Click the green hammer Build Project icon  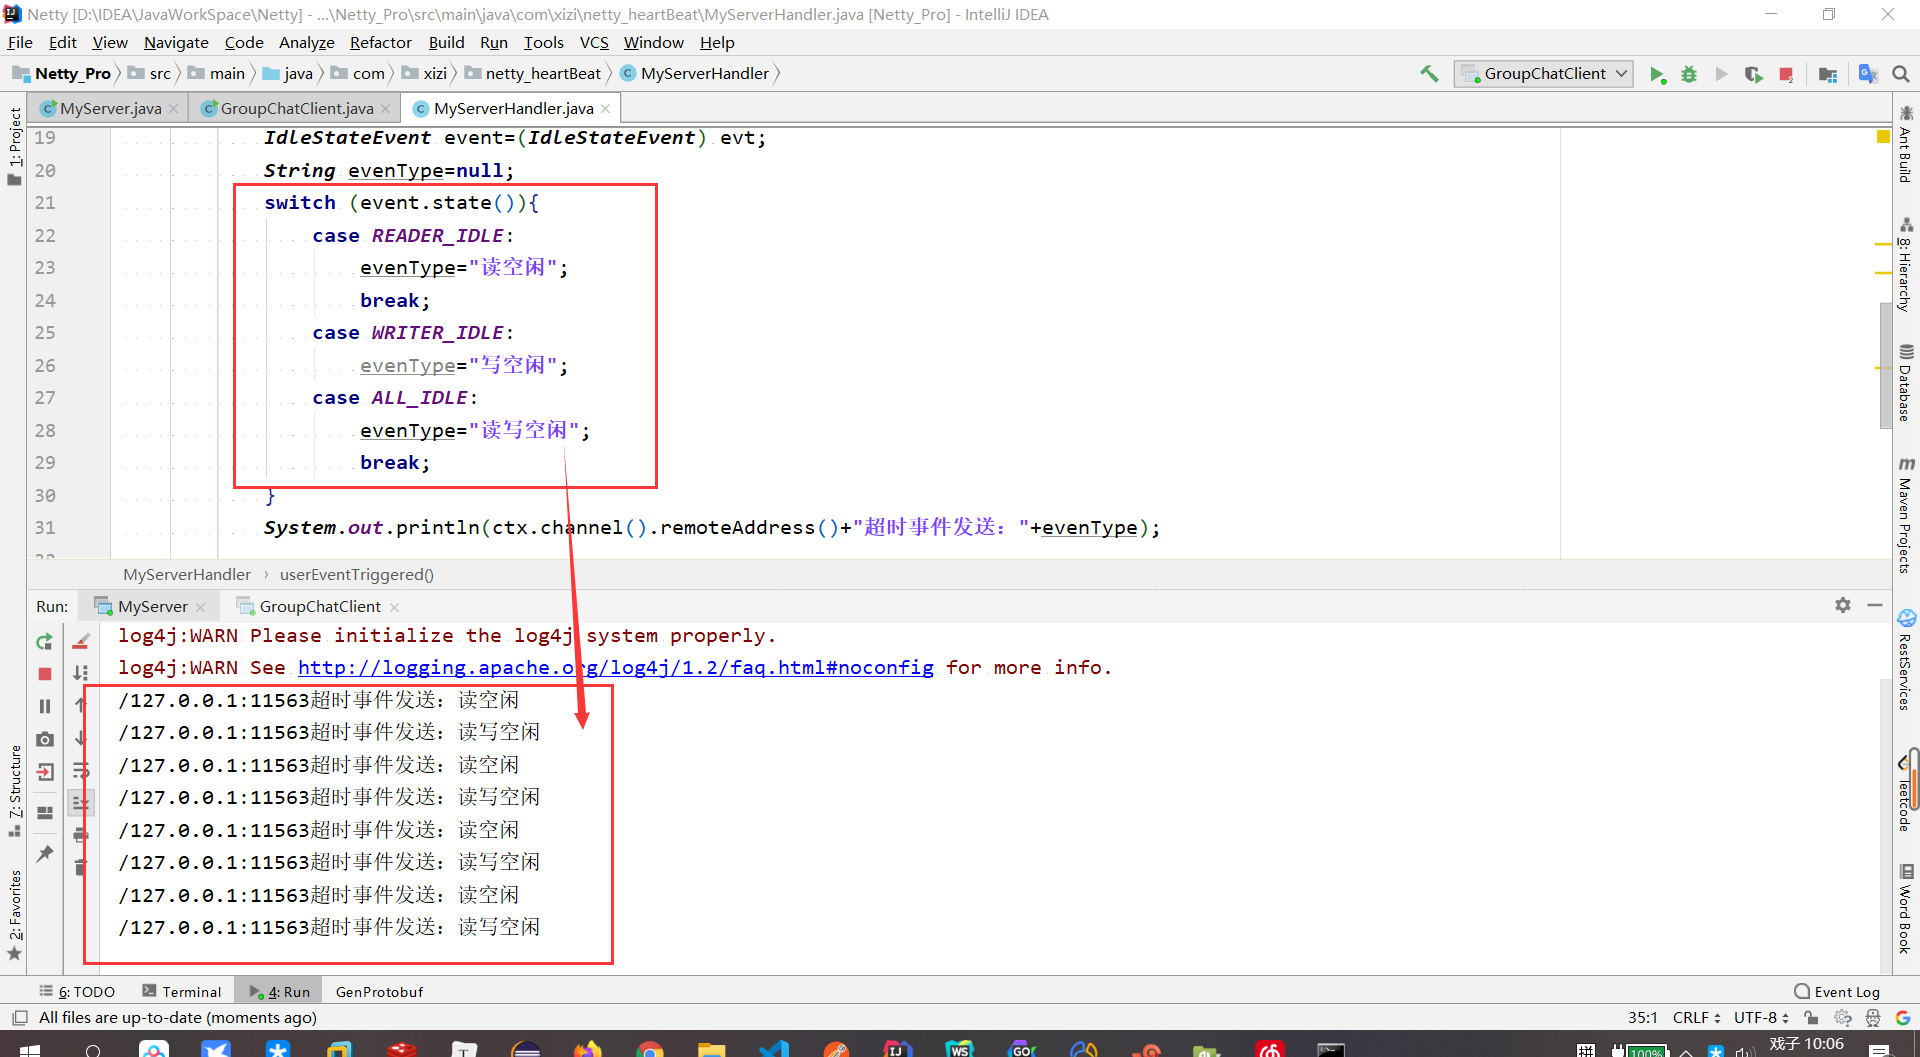1429,74
